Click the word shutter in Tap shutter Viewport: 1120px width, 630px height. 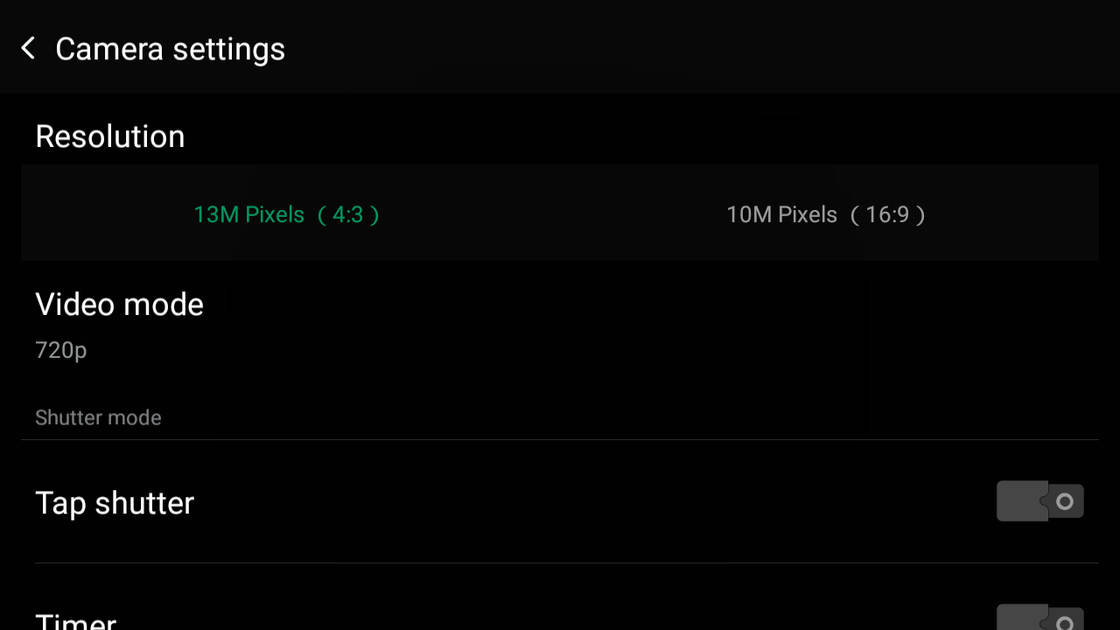coord(144,503)
